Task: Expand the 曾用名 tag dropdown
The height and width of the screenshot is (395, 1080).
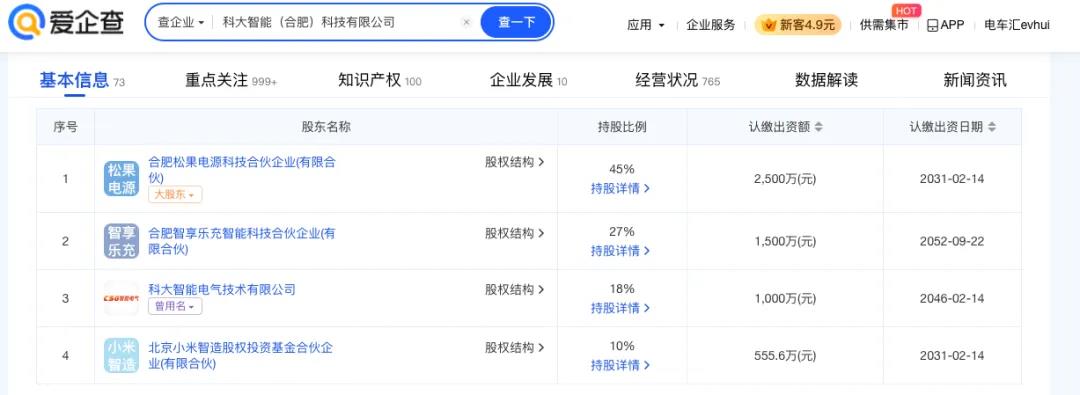Action: pos(175,306)
